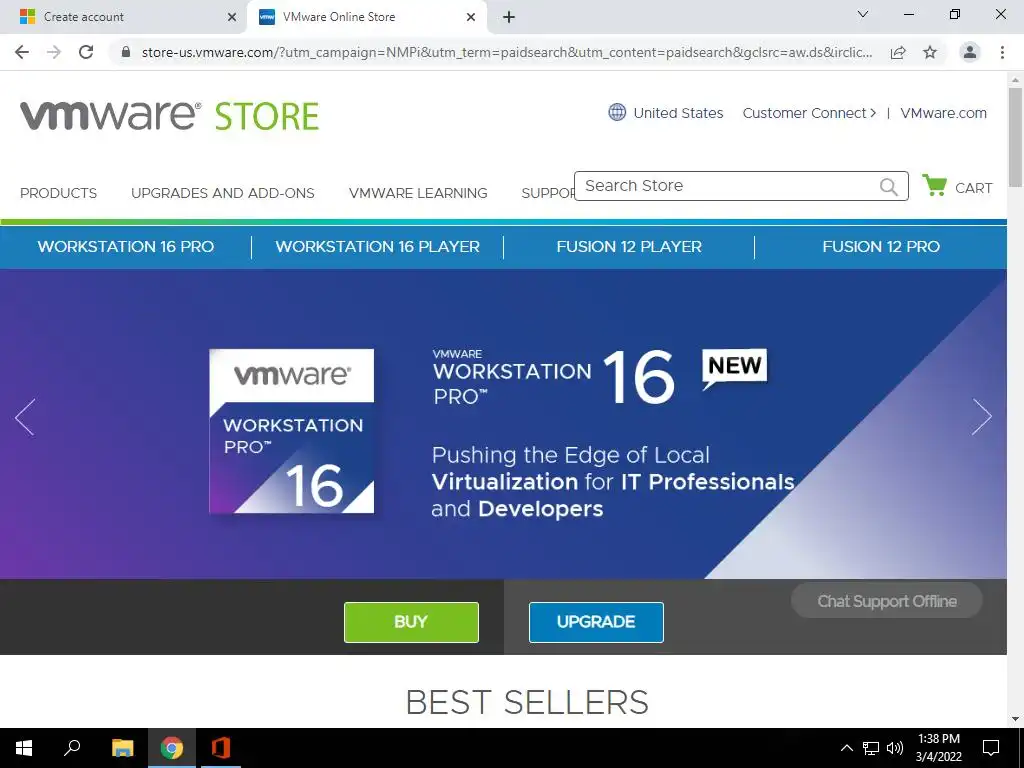Visit the VMware.com link
Viewport: 1024px width, 768px height.
pos(943,113)
